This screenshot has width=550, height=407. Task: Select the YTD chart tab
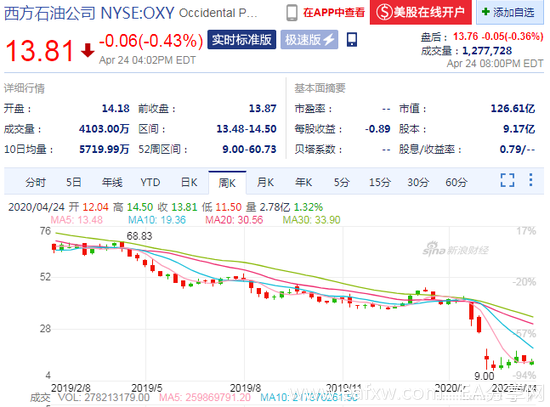[x=150, y=182]
